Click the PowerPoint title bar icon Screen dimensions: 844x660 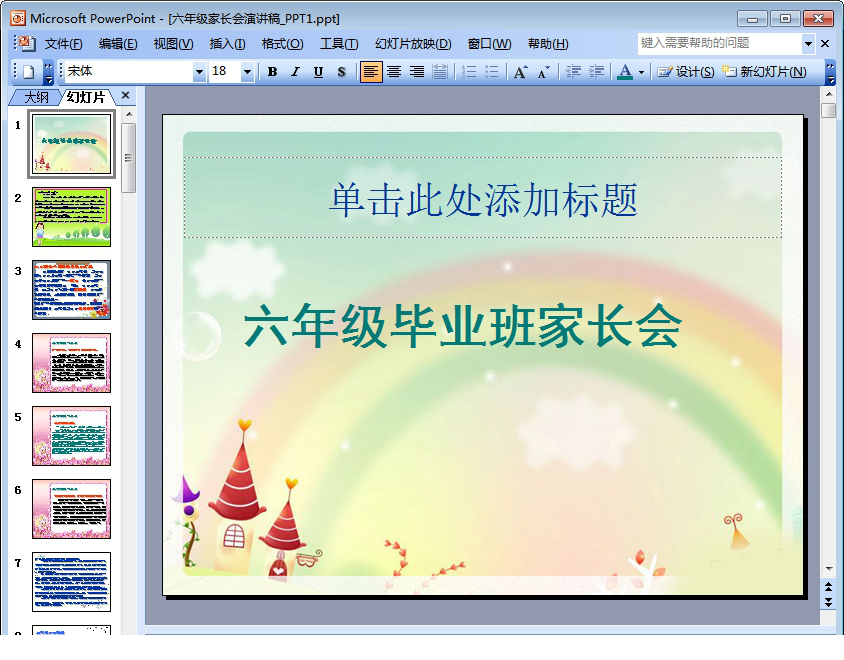pyautogui.click(x=19, y=19)
